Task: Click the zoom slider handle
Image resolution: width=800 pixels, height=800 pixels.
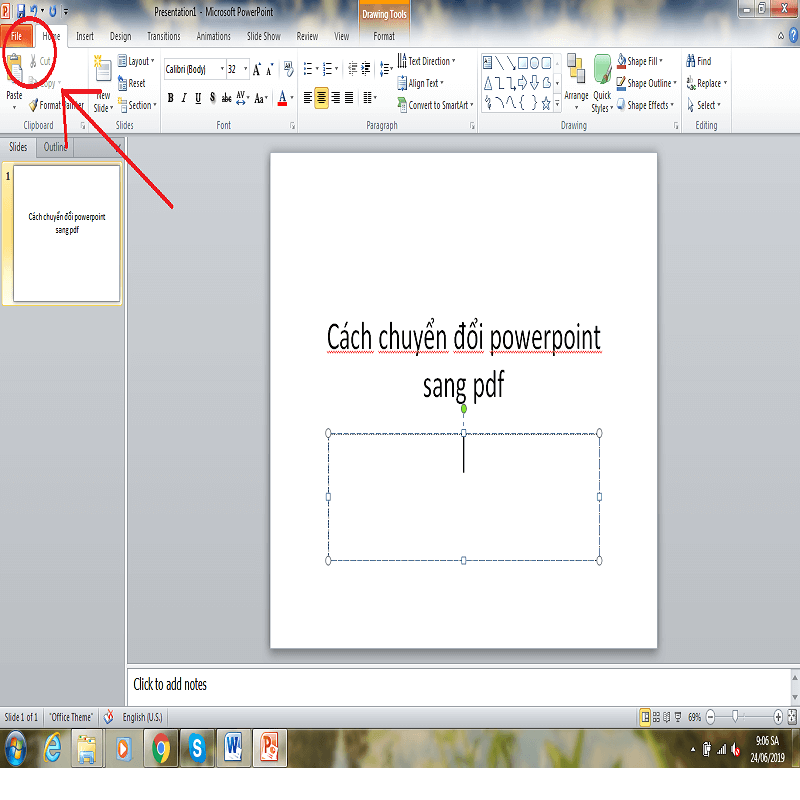Action: coord(736,717)
